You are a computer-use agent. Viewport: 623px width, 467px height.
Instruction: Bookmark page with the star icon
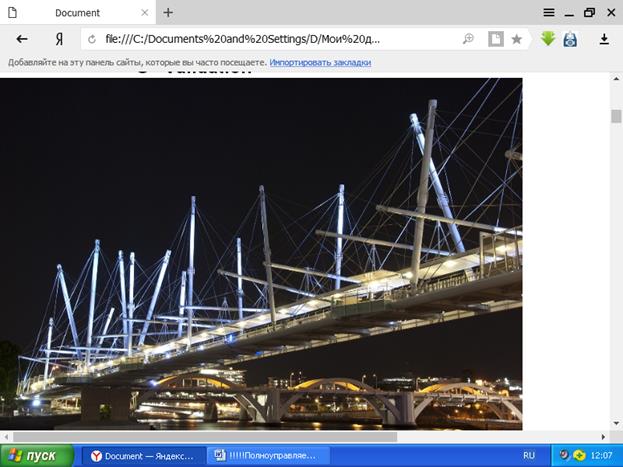(x=517, y=39)
